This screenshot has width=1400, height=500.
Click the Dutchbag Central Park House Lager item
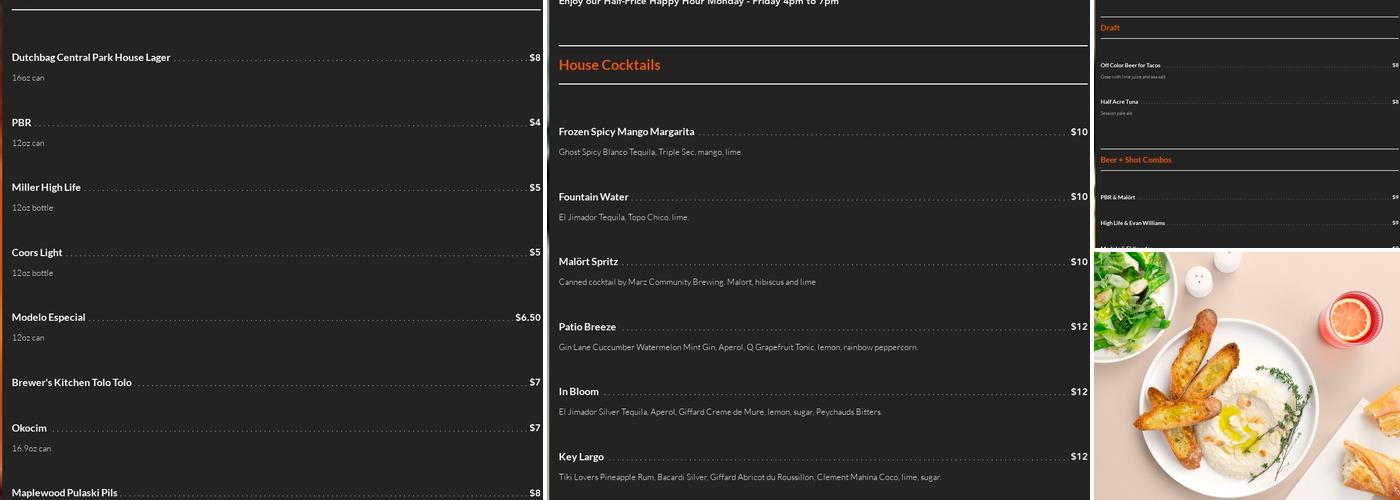tap(91, 58)
